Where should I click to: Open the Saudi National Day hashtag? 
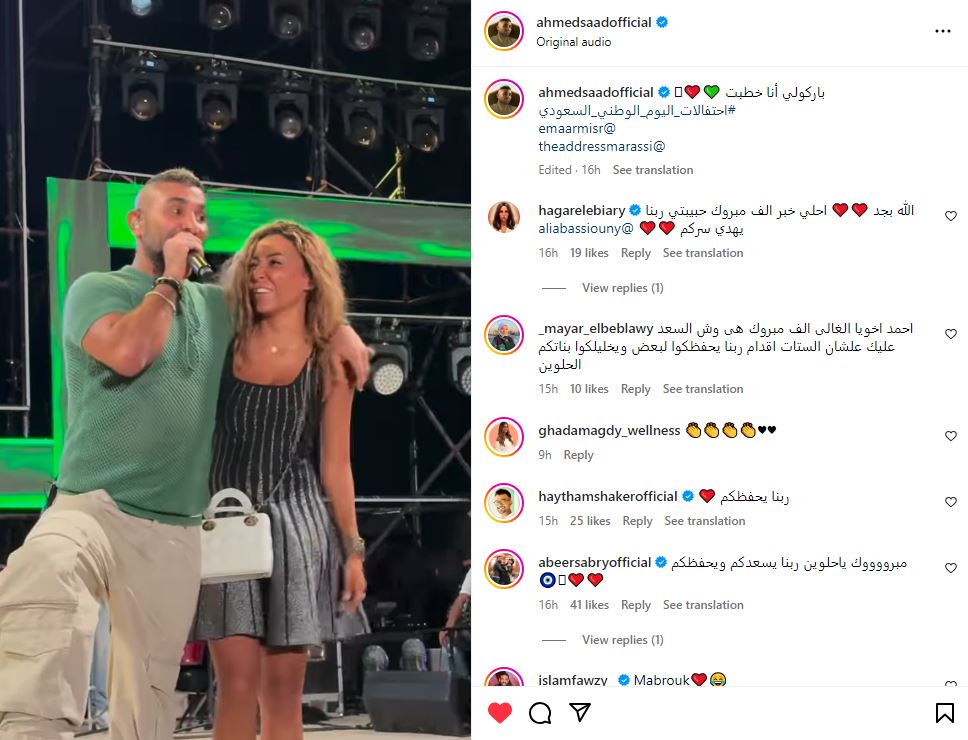(x=636, y=110)
